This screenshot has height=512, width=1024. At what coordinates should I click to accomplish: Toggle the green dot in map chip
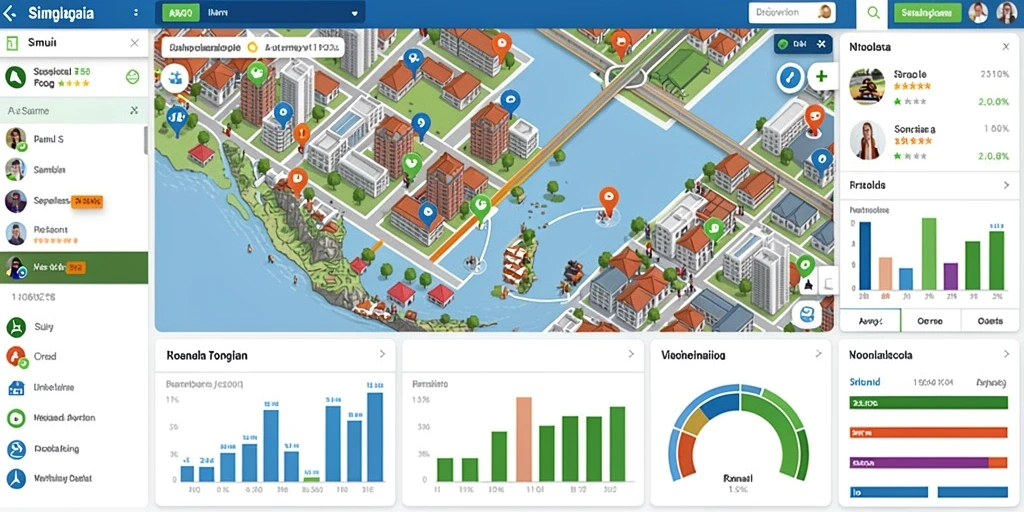pyautogui.click(x=784, y=44)
